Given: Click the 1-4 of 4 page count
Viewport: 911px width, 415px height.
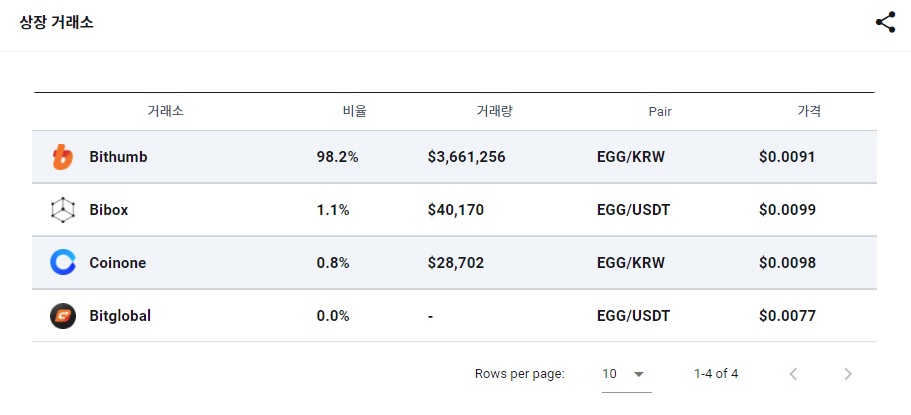Looking at the screenshot, I should coord(716,374).
